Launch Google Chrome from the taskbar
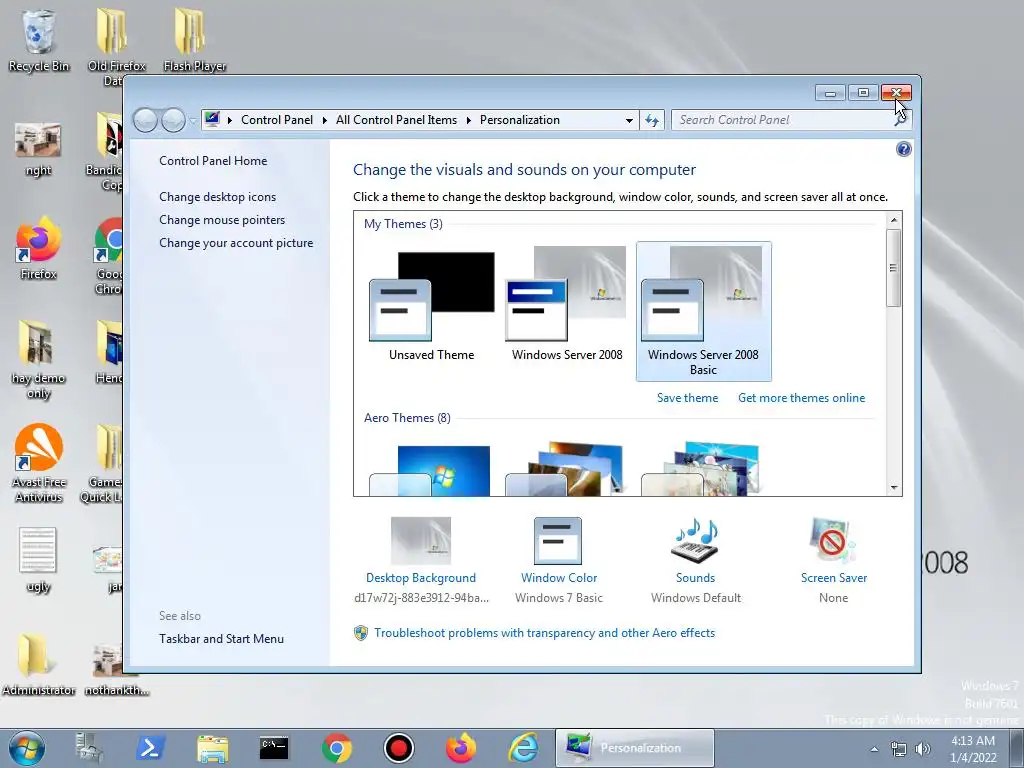Viewport: 1024px width, 768px height. 336,748
